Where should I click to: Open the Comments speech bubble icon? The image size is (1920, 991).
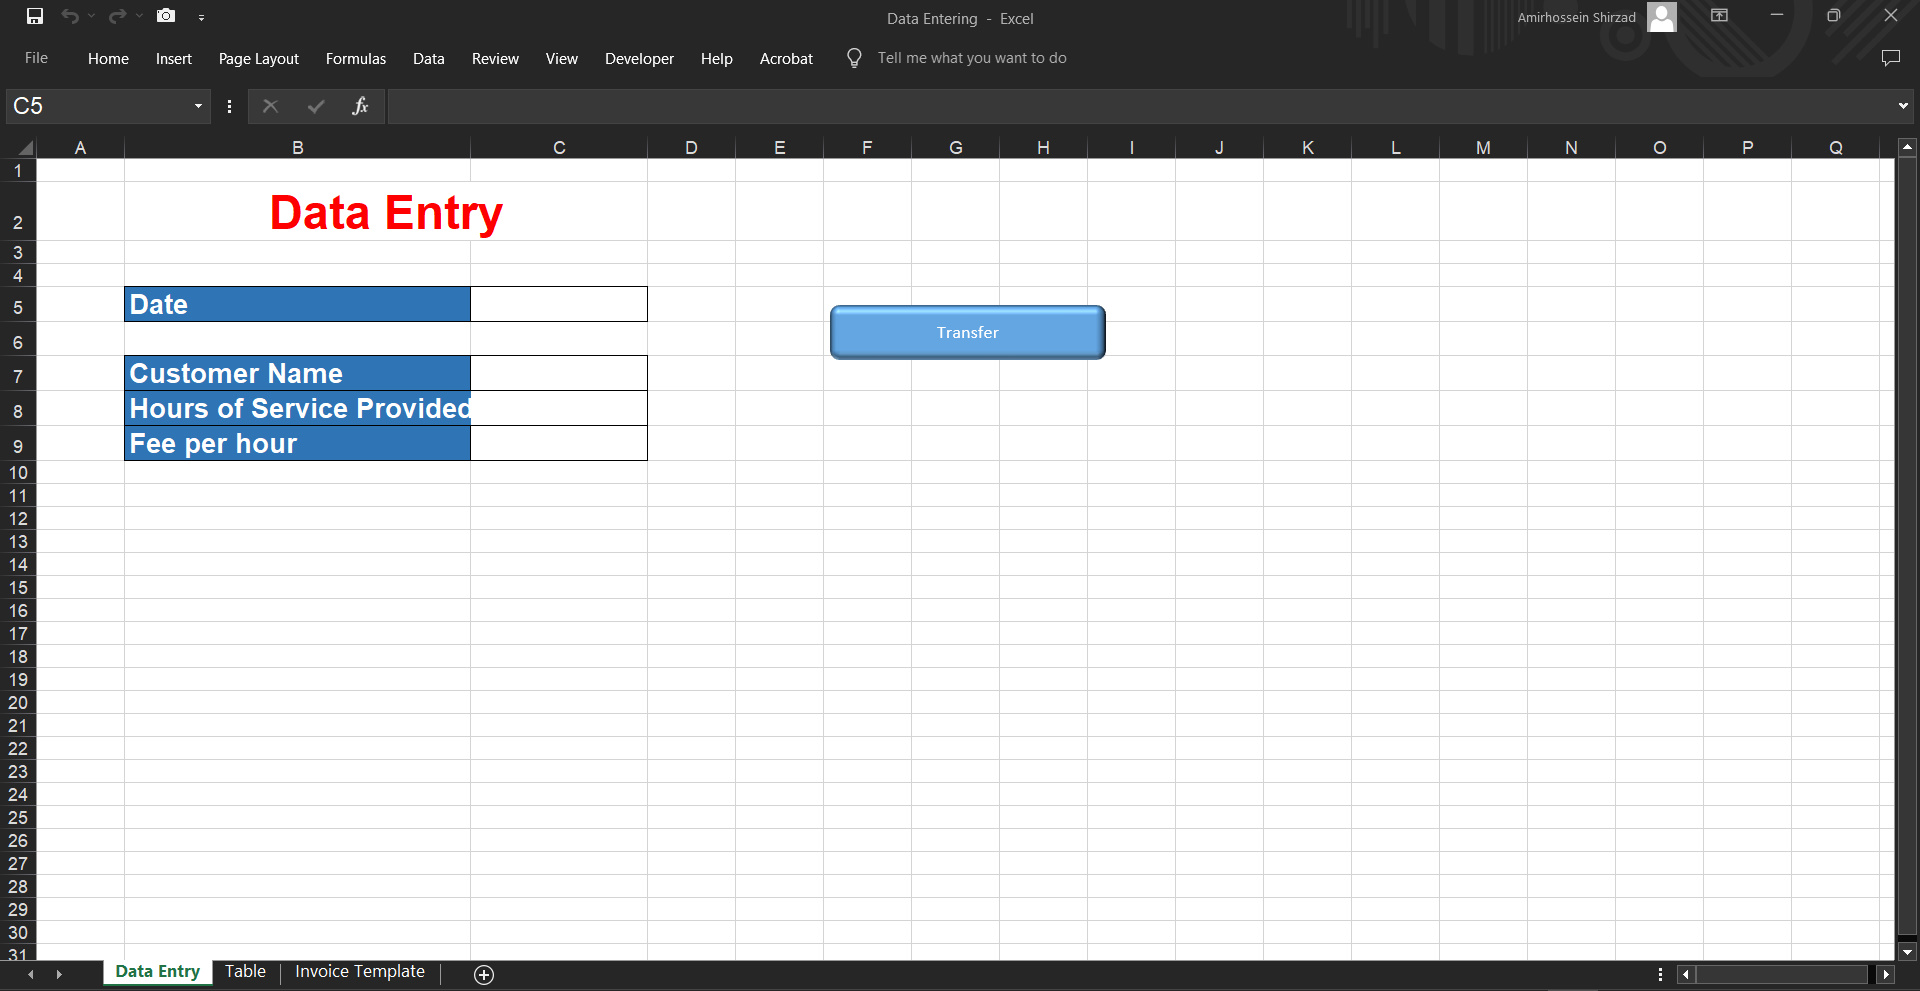tap(1890, 58)
